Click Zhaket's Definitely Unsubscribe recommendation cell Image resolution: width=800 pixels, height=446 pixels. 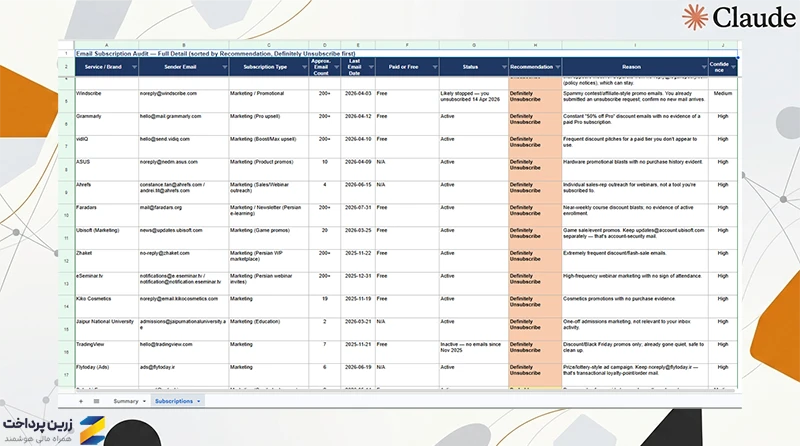(535, 261)
